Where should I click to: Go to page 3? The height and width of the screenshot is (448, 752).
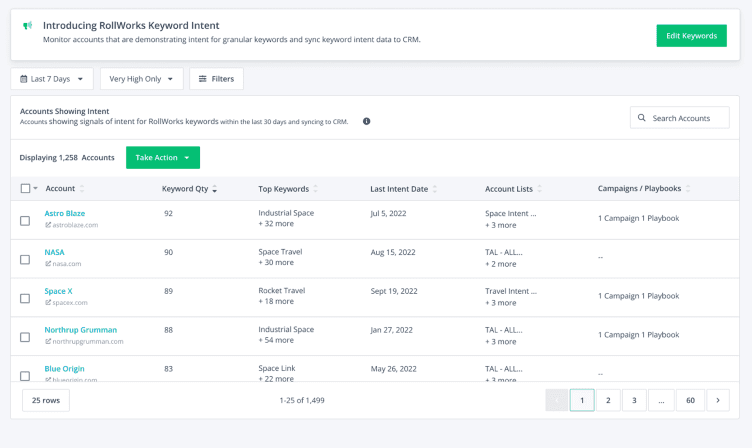[x=634, y=400]
